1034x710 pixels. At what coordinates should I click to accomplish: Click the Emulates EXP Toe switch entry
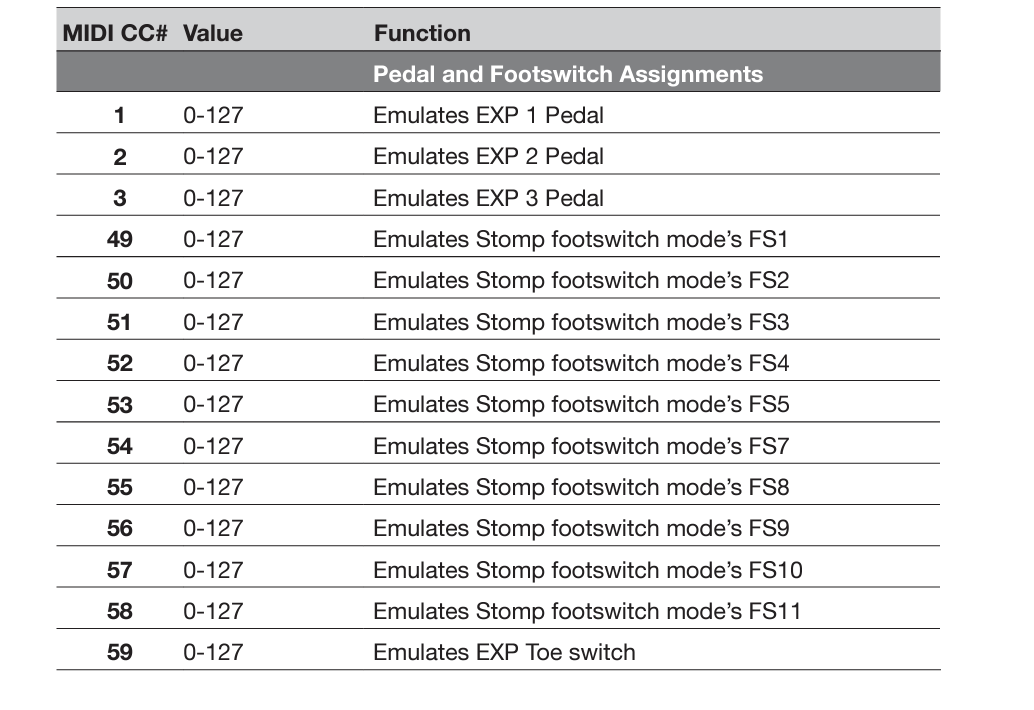(x=504, y=652)
